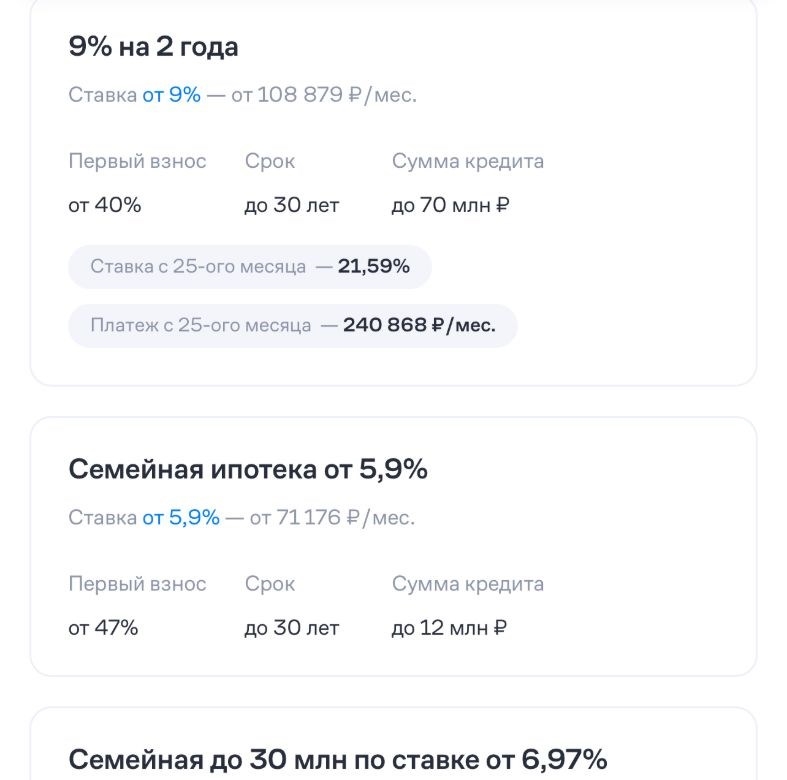Viewport: 787px width, 780px height.
Task: Click the "от 108 879 ₽/мес." payment text
Action: [324, 95]
